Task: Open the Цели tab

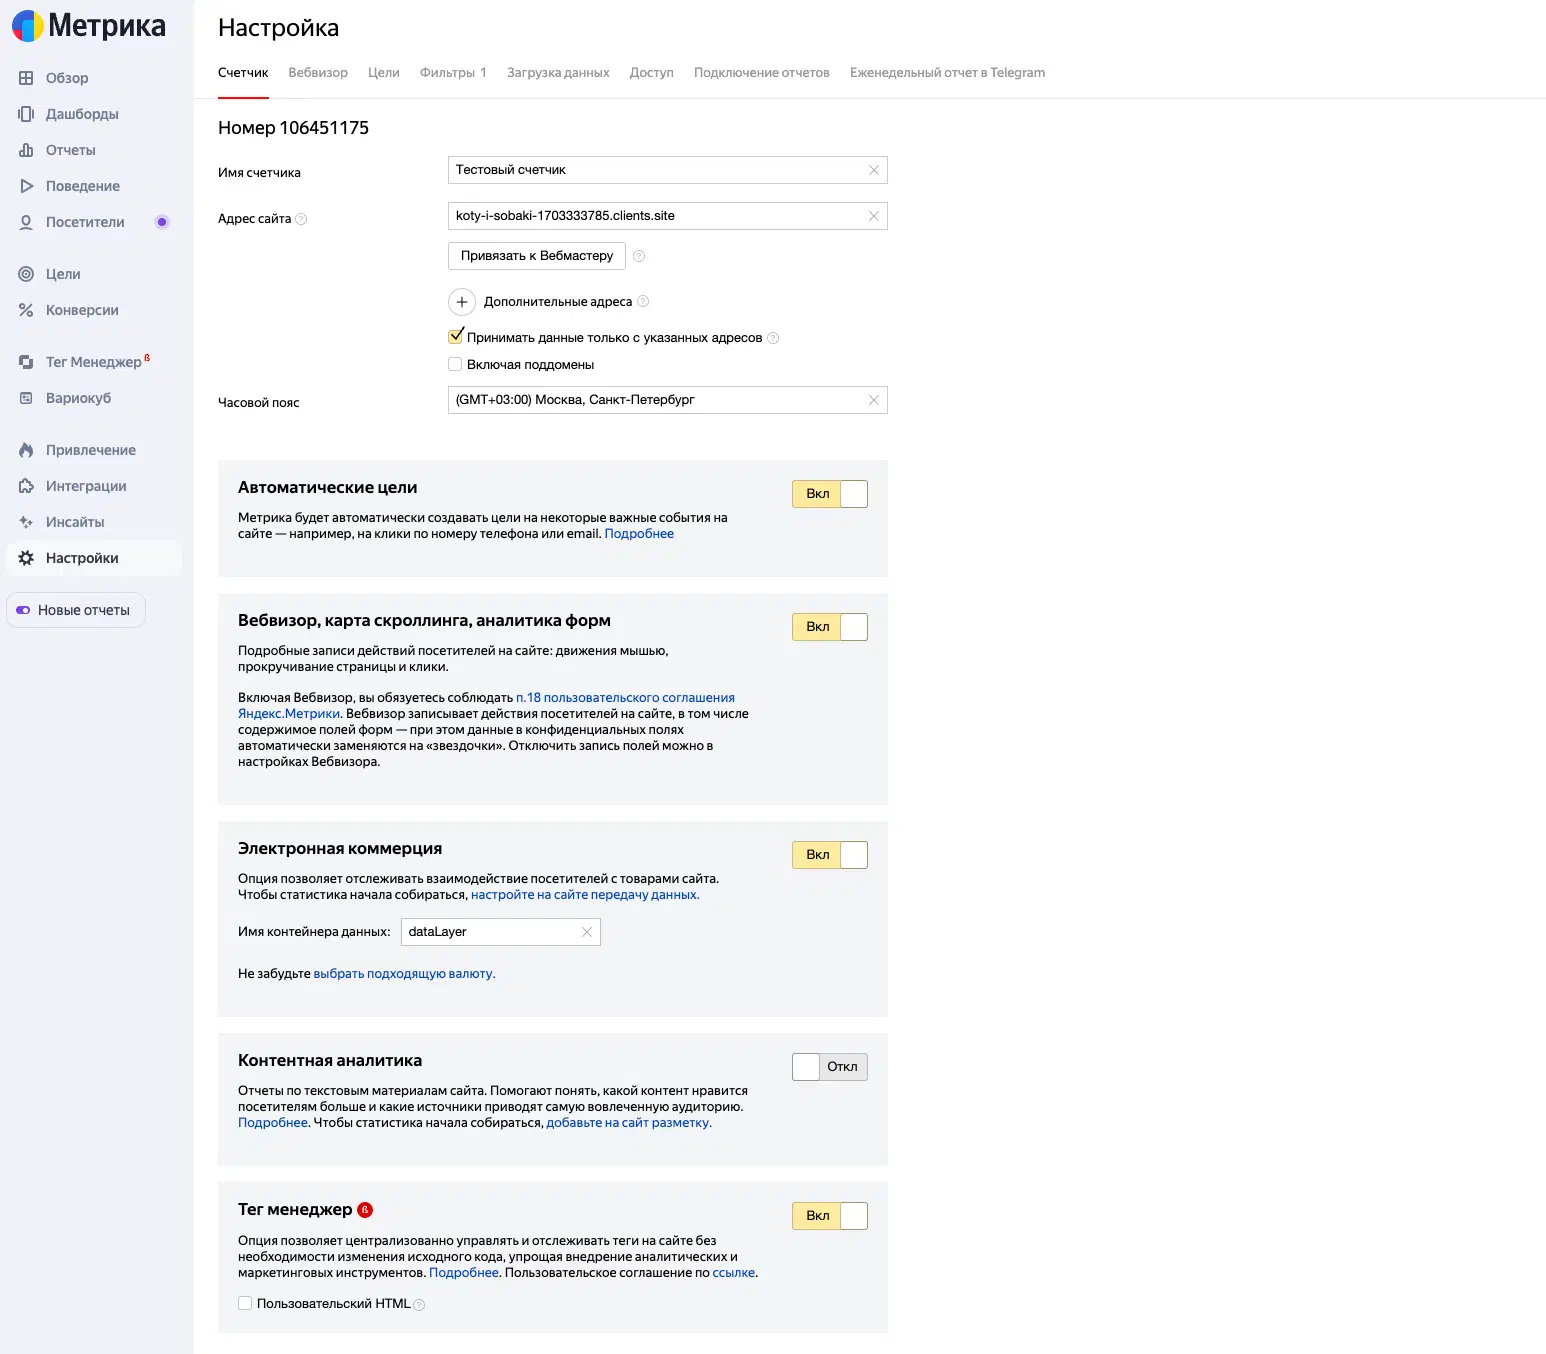Action: click(x=384, y=73)
